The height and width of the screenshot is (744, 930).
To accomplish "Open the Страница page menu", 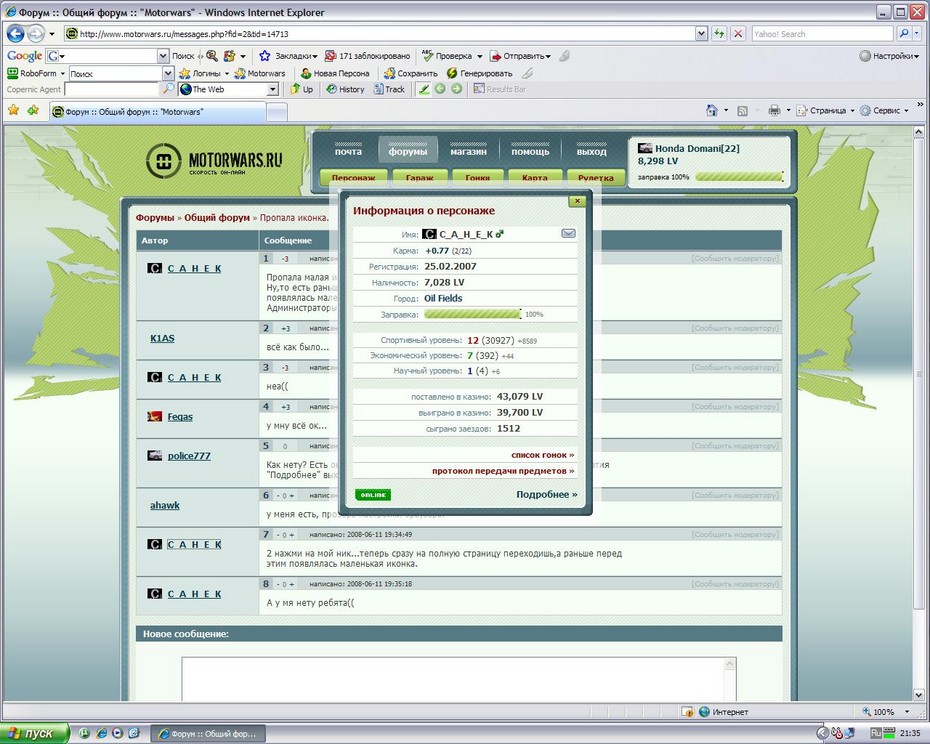I will (825, 110).
